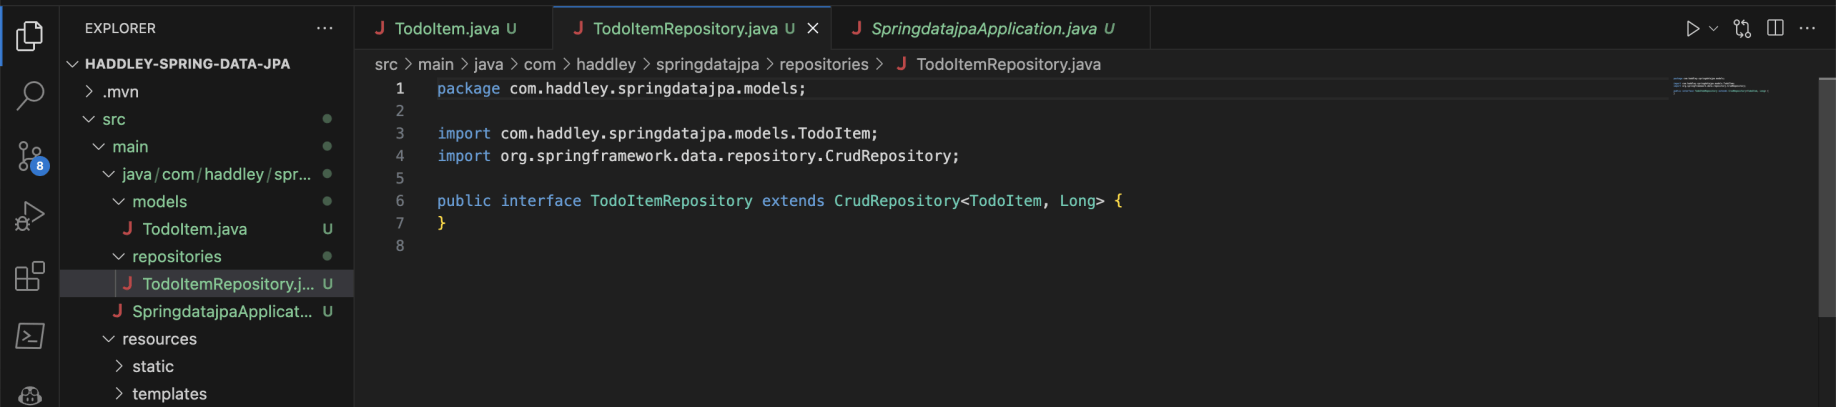Collapse the models folder
The width and height of the screenshot is (1836, 407).
coord(119,202)
